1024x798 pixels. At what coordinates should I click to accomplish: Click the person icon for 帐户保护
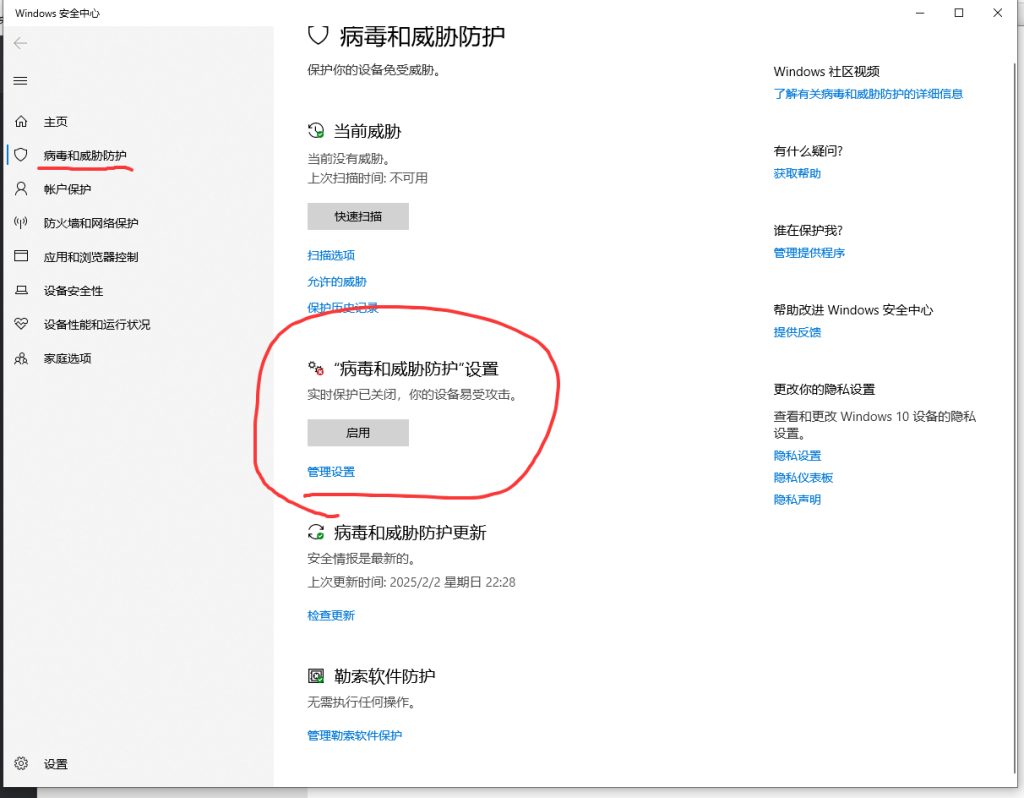click(x=21, y=189)
